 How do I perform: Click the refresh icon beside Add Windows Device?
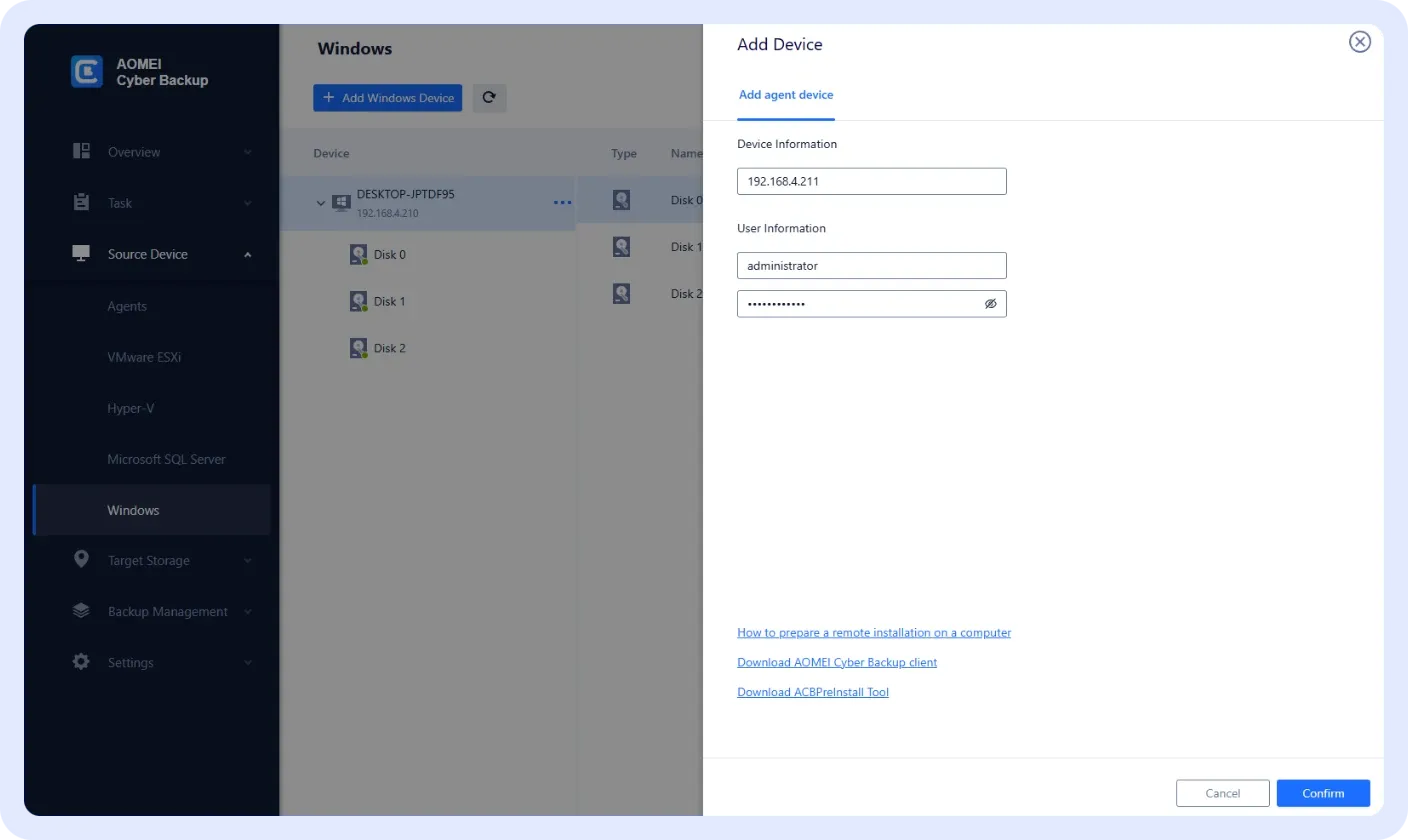pos(489,98)
